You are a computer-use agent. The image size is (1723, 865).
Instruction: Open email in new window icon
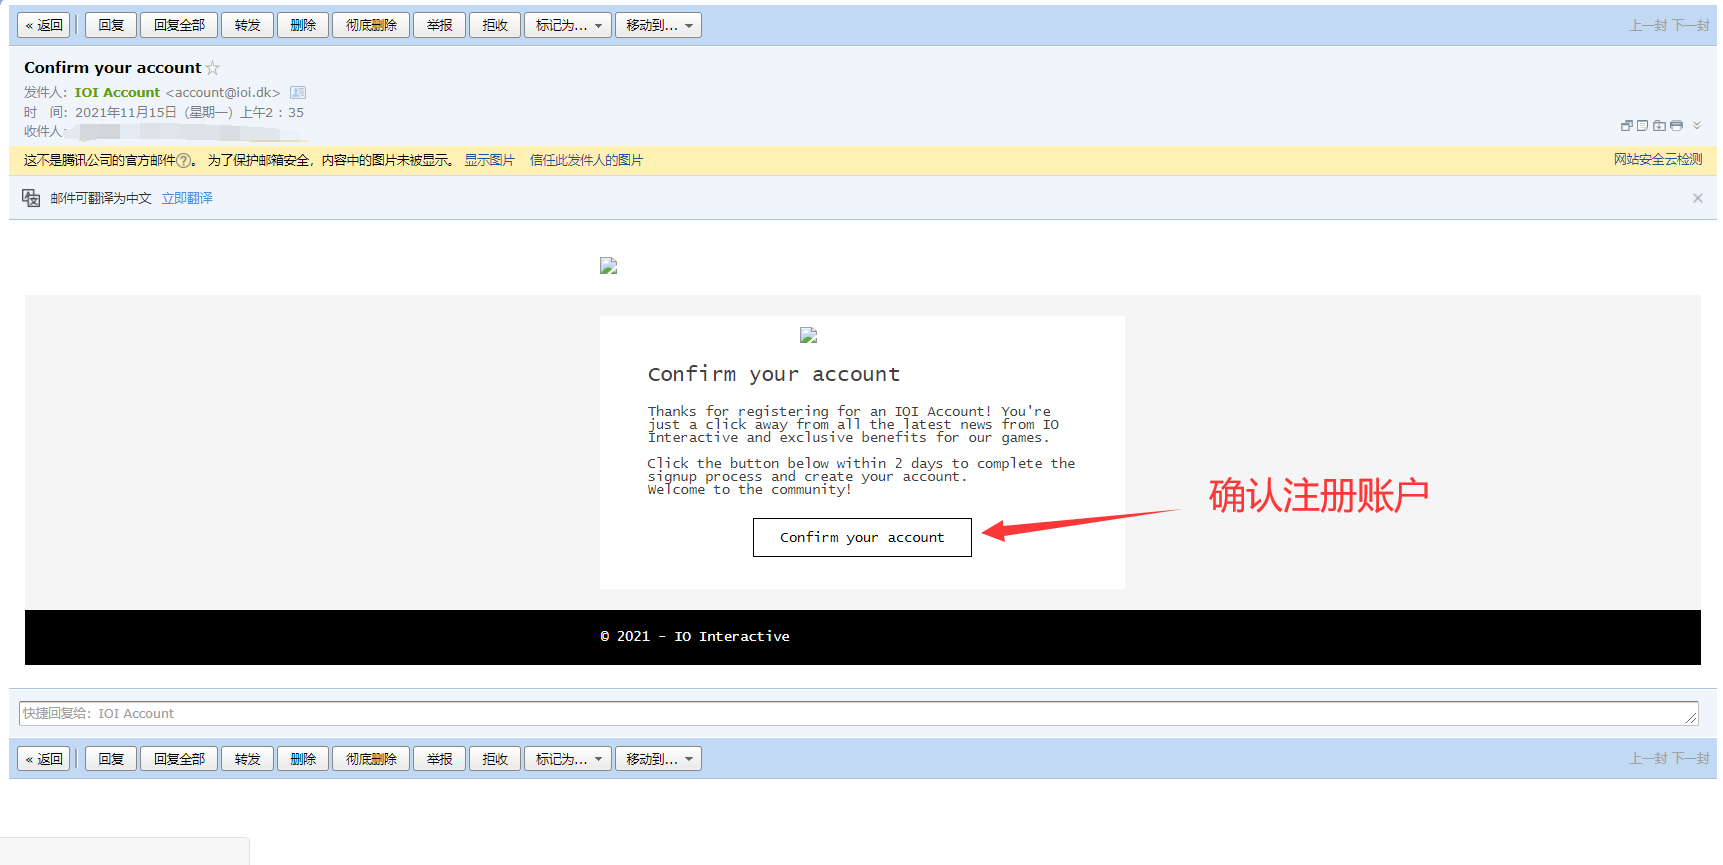click(1627, 126)
